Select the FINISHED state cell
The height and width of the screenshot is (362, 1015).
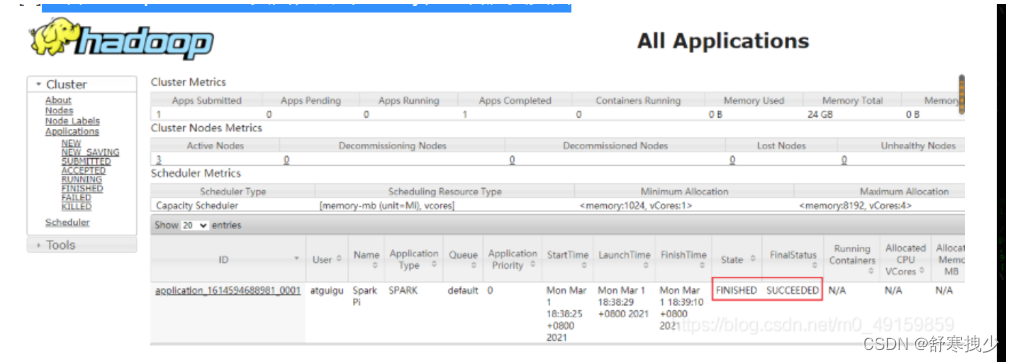coord(737,290)
